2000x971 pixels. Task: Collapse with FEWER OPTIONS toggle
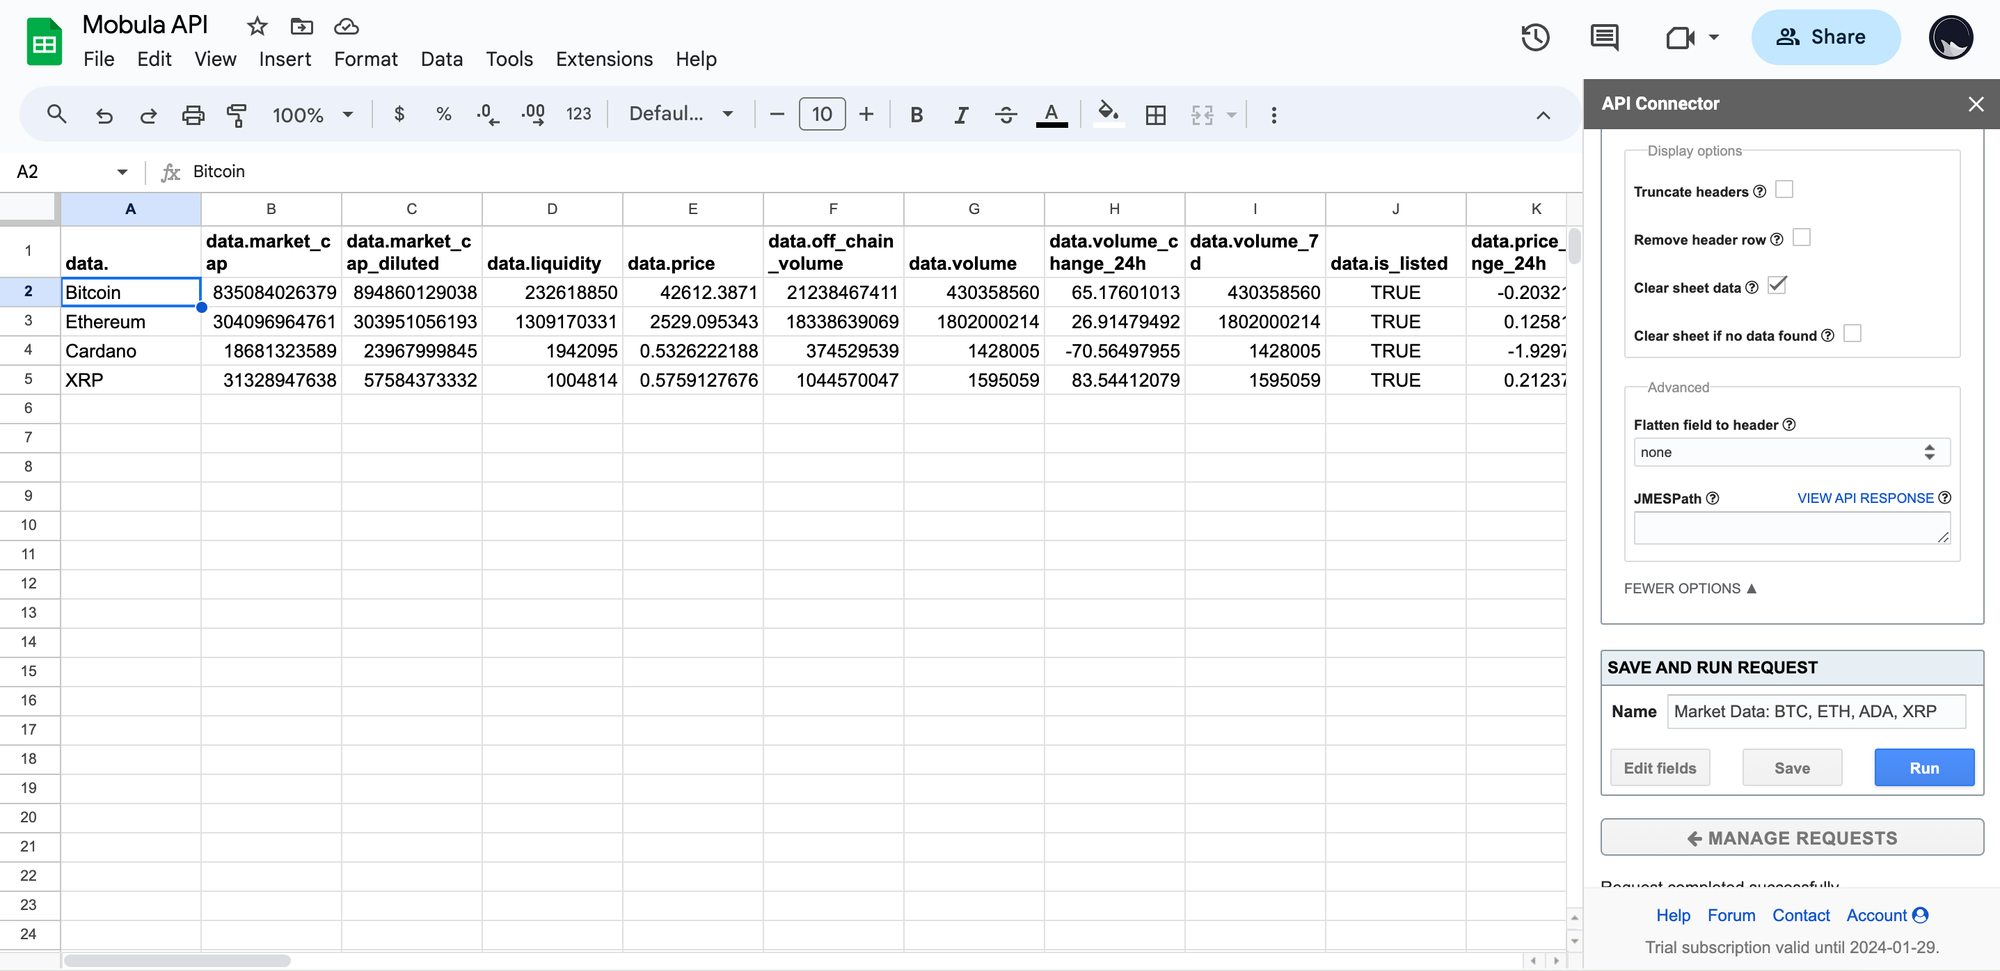click(1690, 588)
